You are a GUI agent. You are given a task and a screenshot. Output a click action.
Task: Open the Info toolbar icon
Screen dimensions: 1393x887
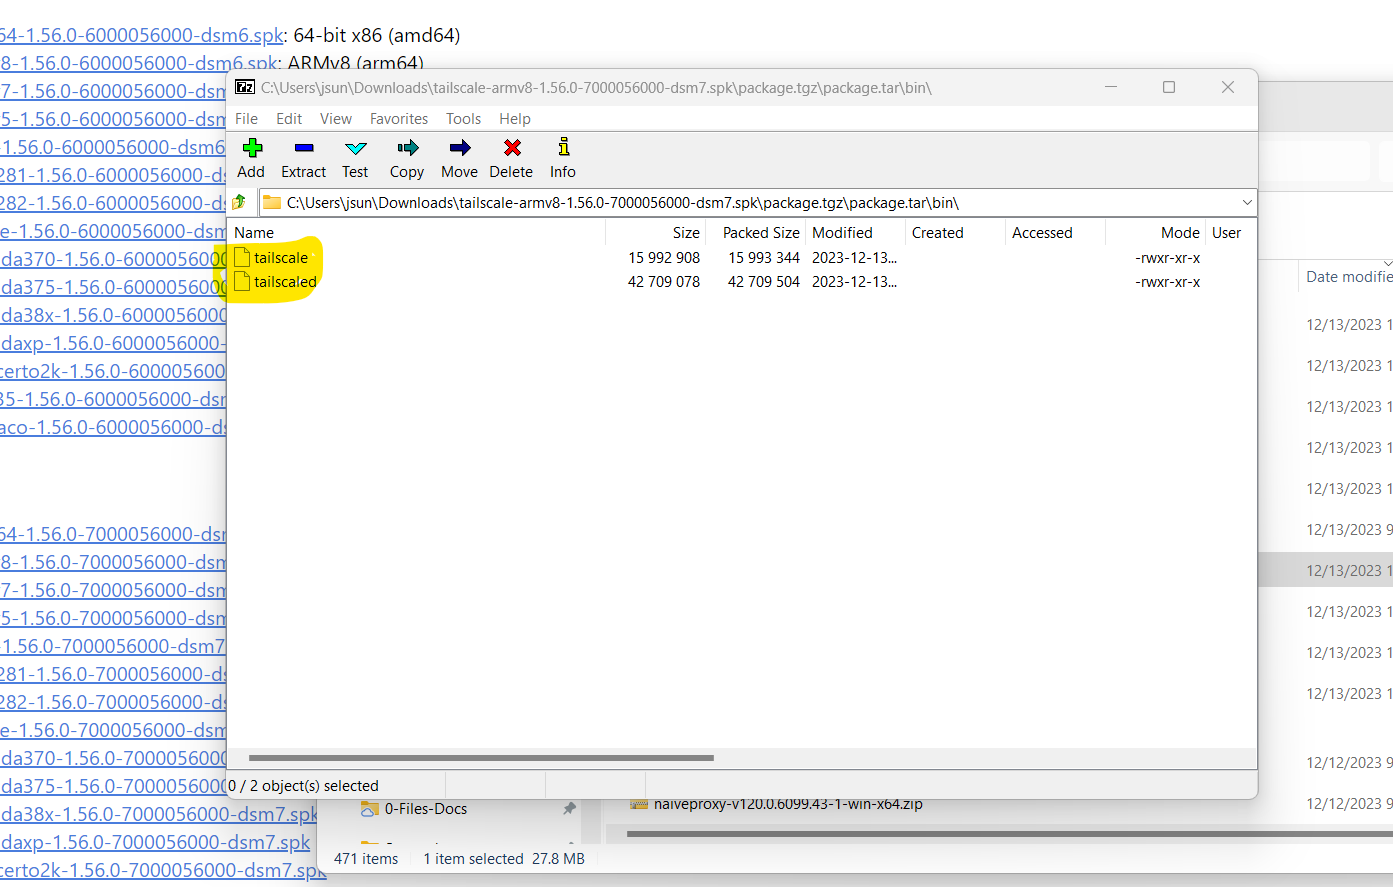coord(563,148)
